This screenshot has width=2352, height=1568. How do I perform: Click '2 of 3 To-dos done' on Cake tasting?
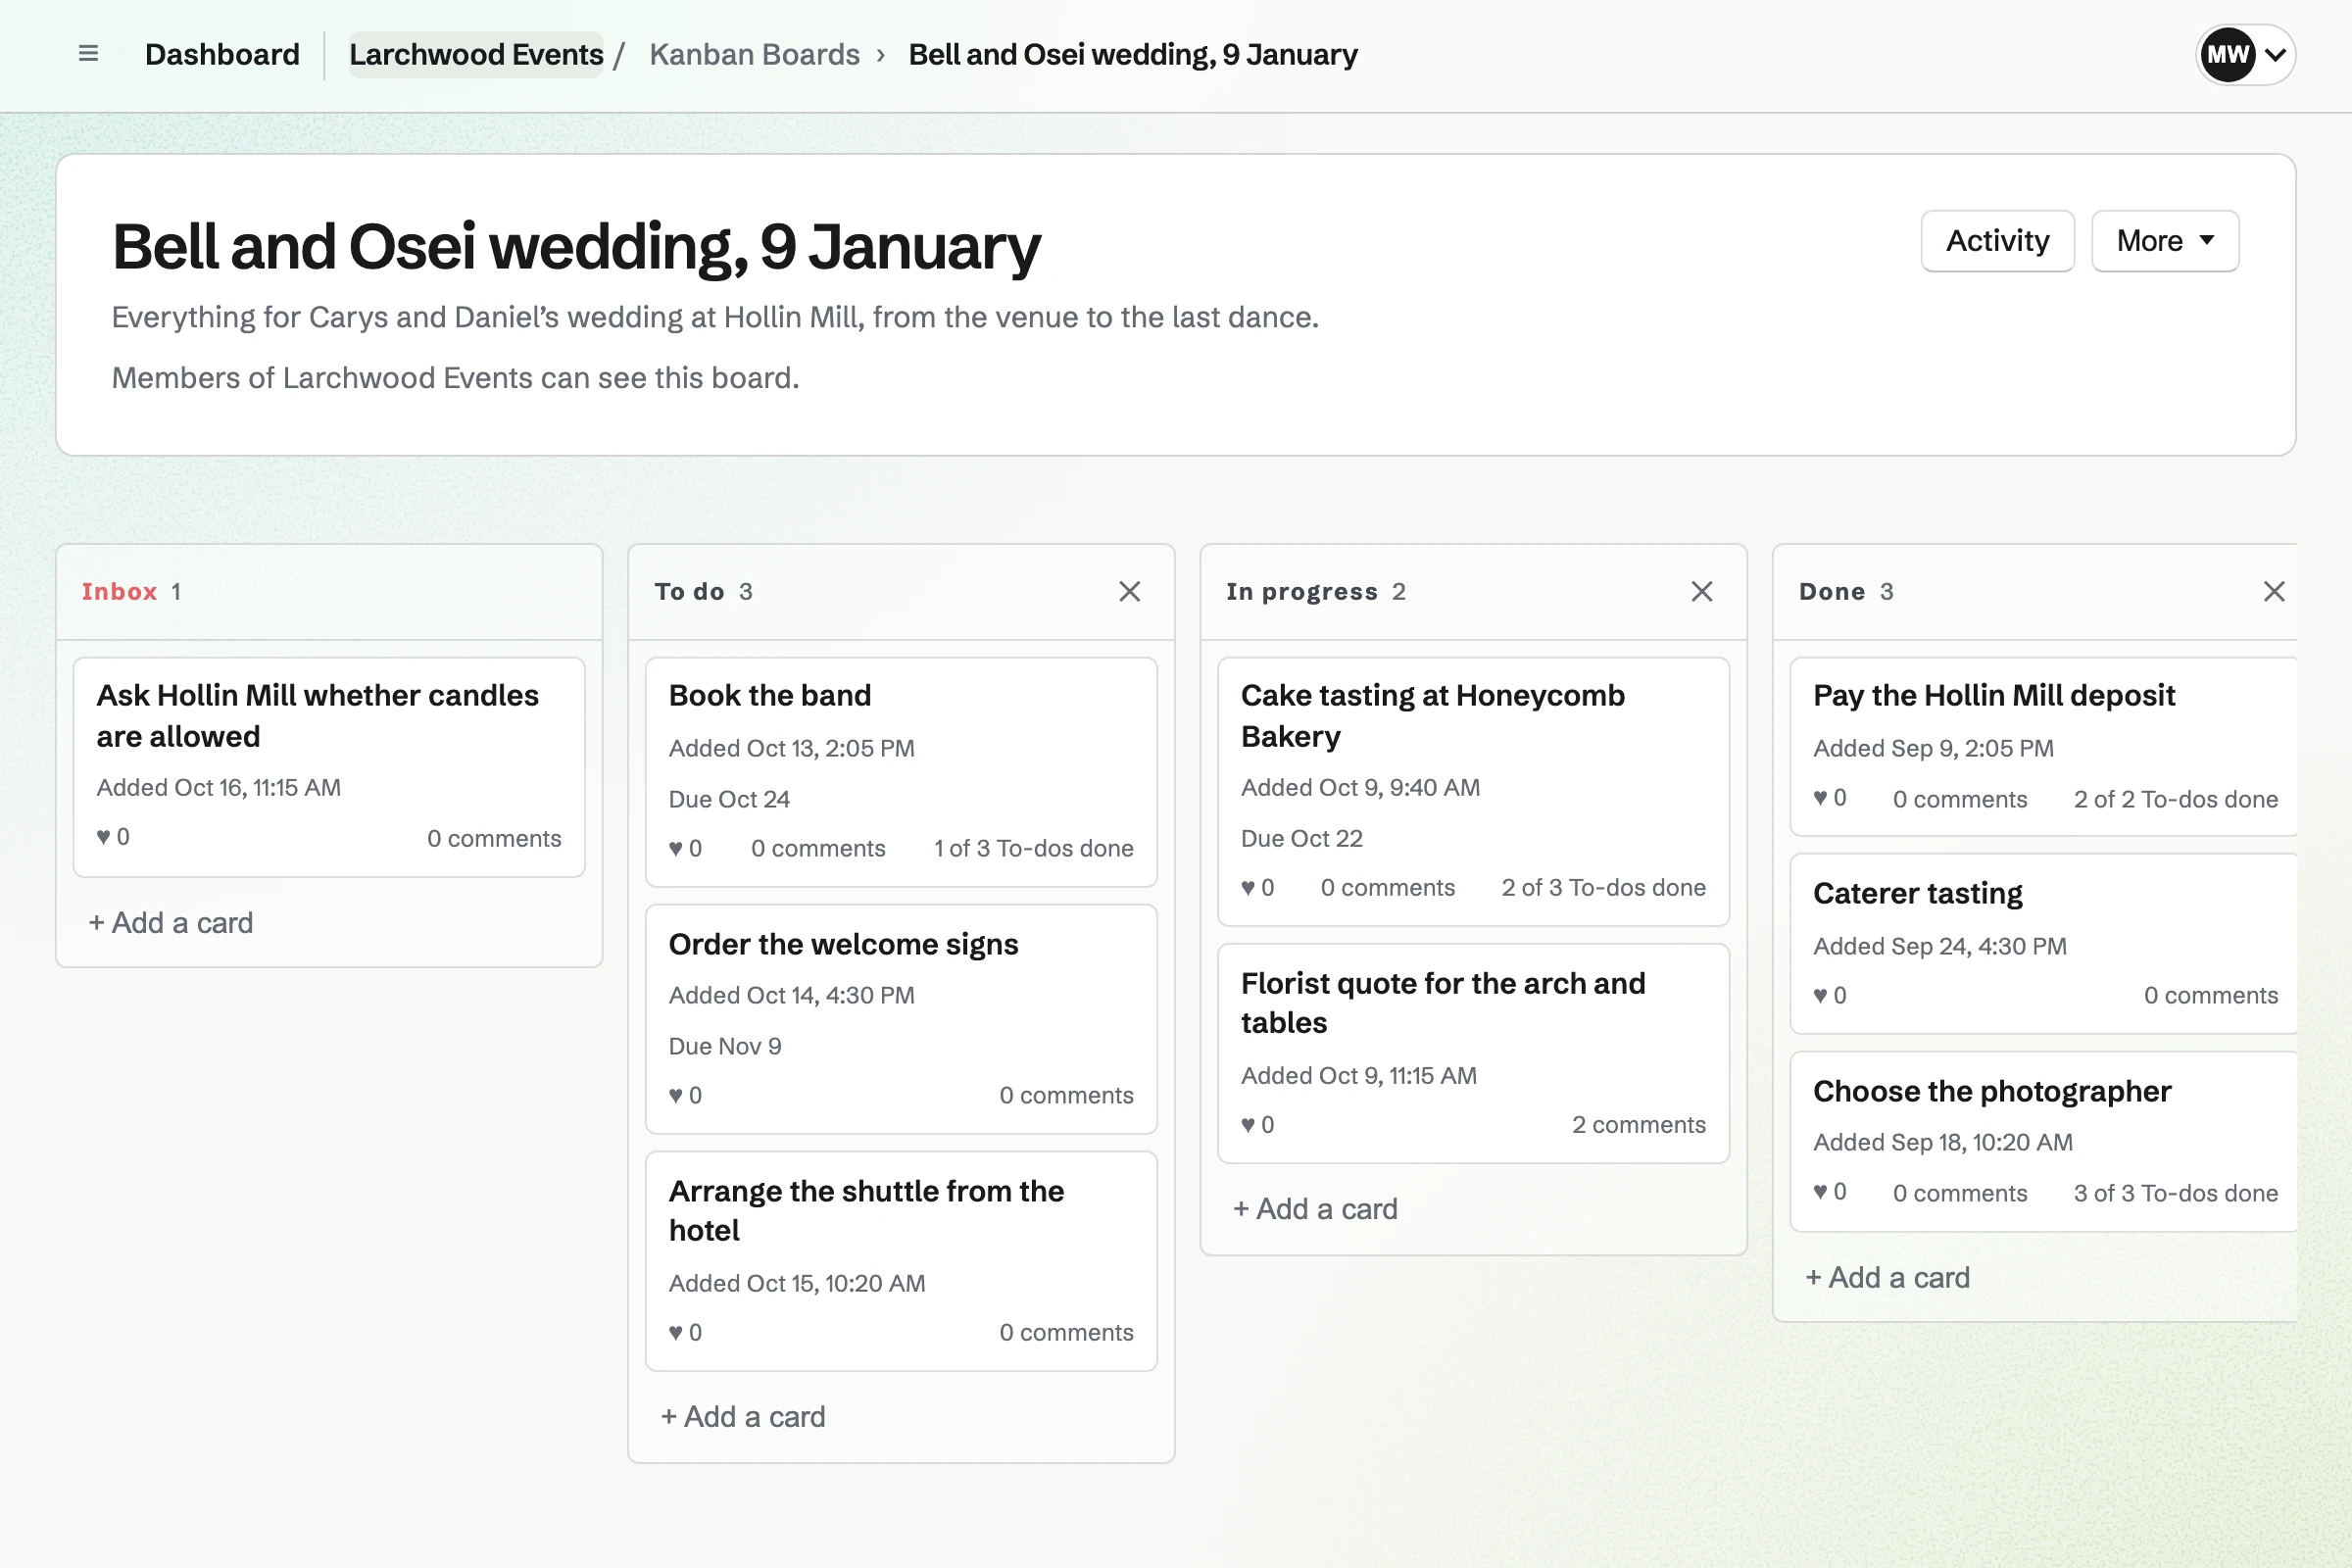coord(1603,887)
